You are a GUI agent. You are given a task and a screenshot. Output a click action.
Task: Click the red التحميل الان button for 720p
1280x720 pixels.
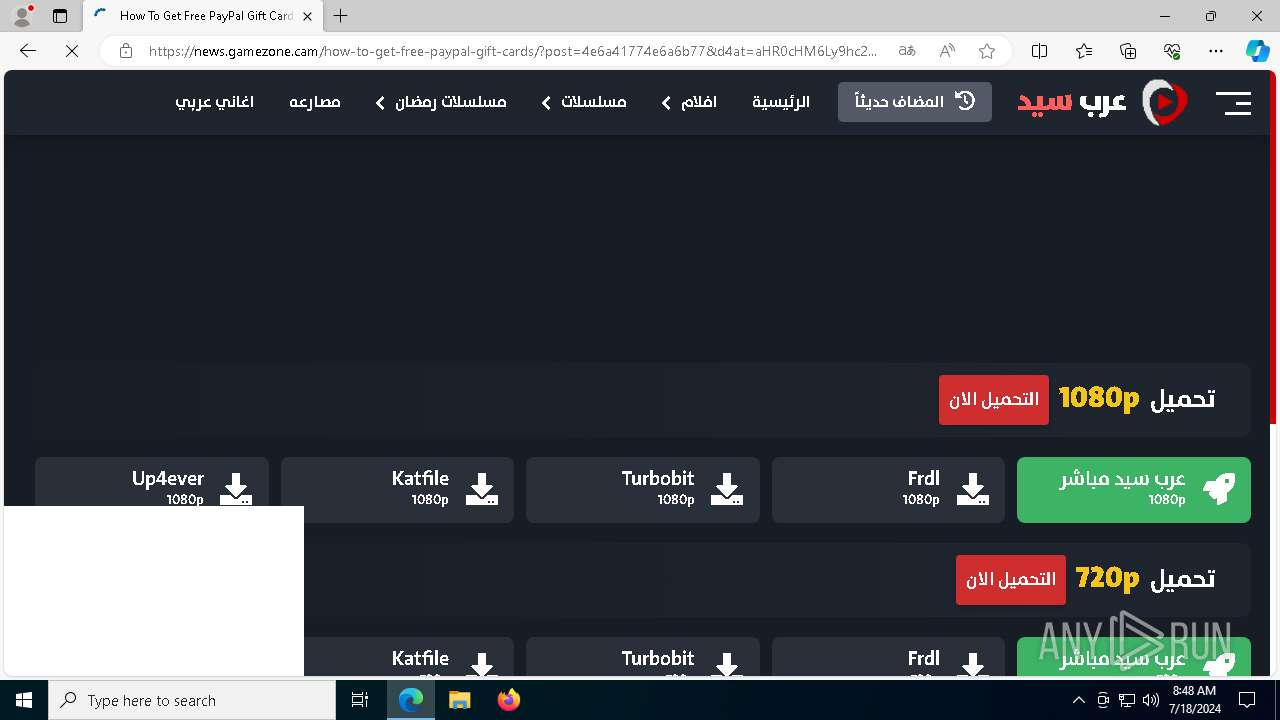coord(1011,580)
